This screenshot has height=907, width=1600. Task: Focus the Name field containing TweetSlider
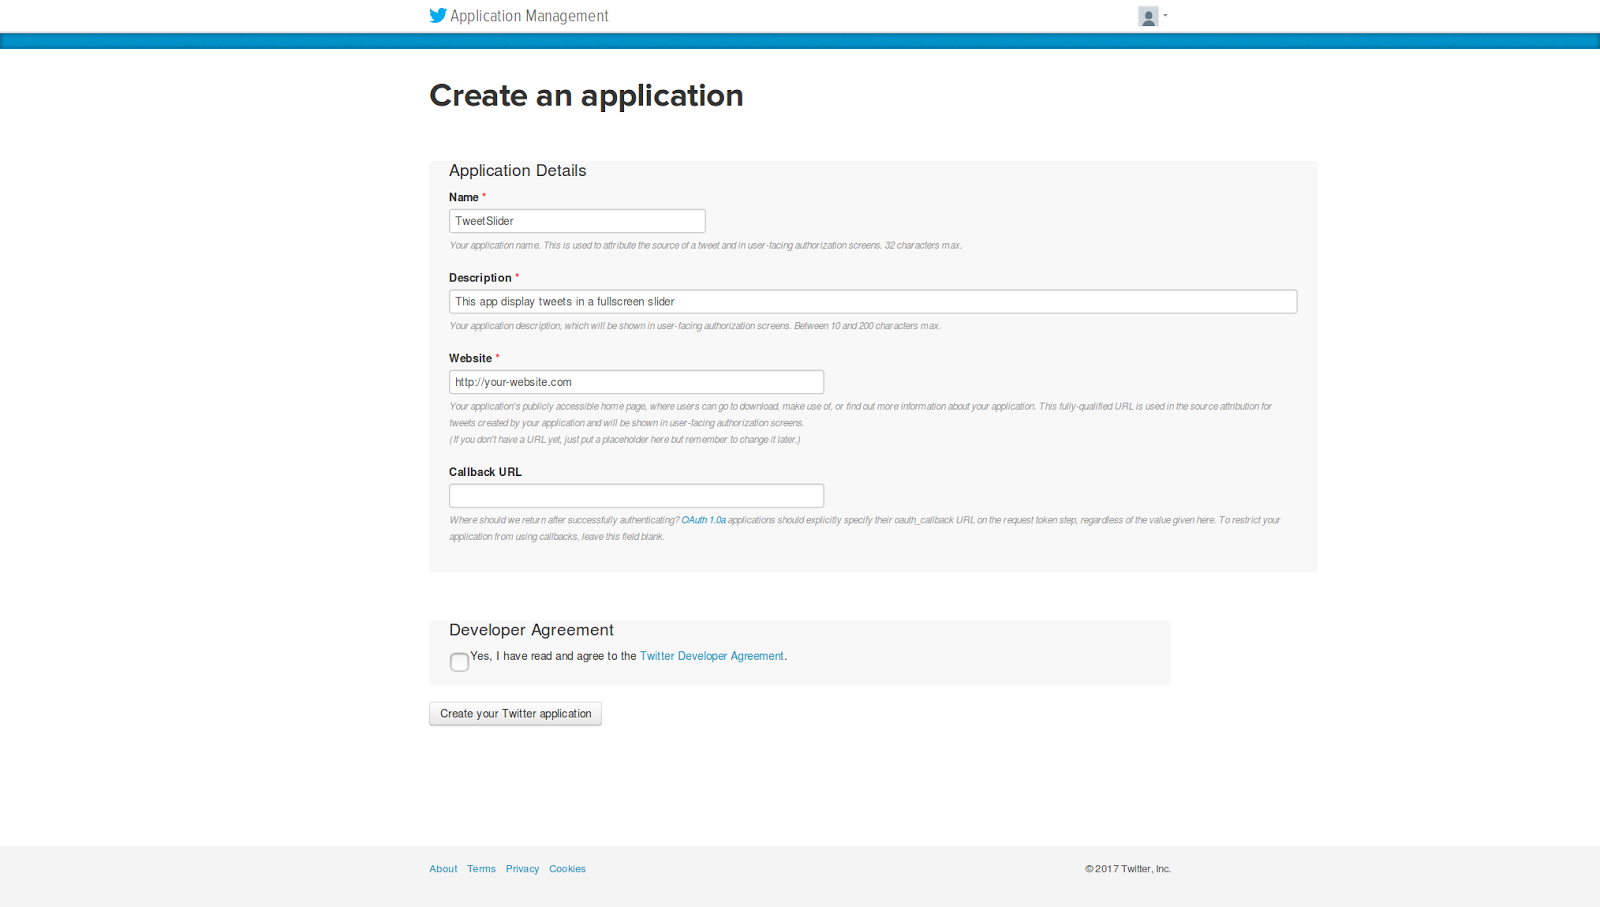pos(577,221)
